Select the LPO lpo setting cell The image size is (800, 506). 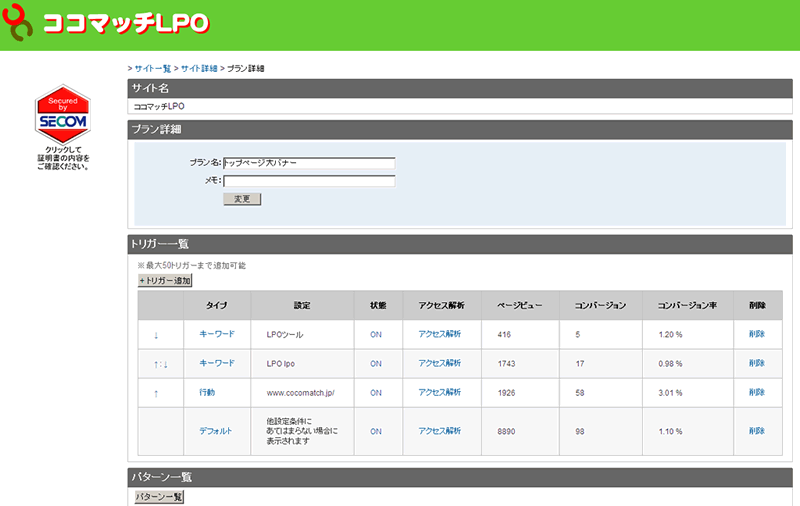[302, 364]
